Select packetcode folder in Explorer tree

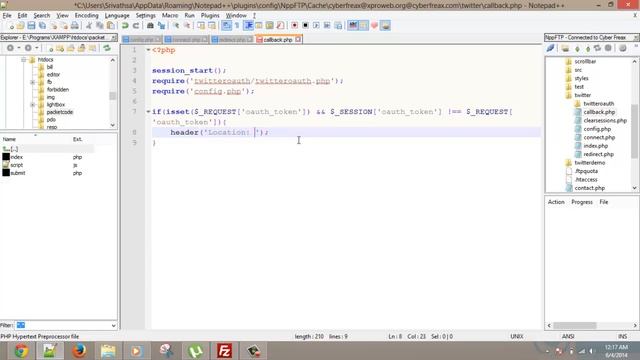click(60, 112)
